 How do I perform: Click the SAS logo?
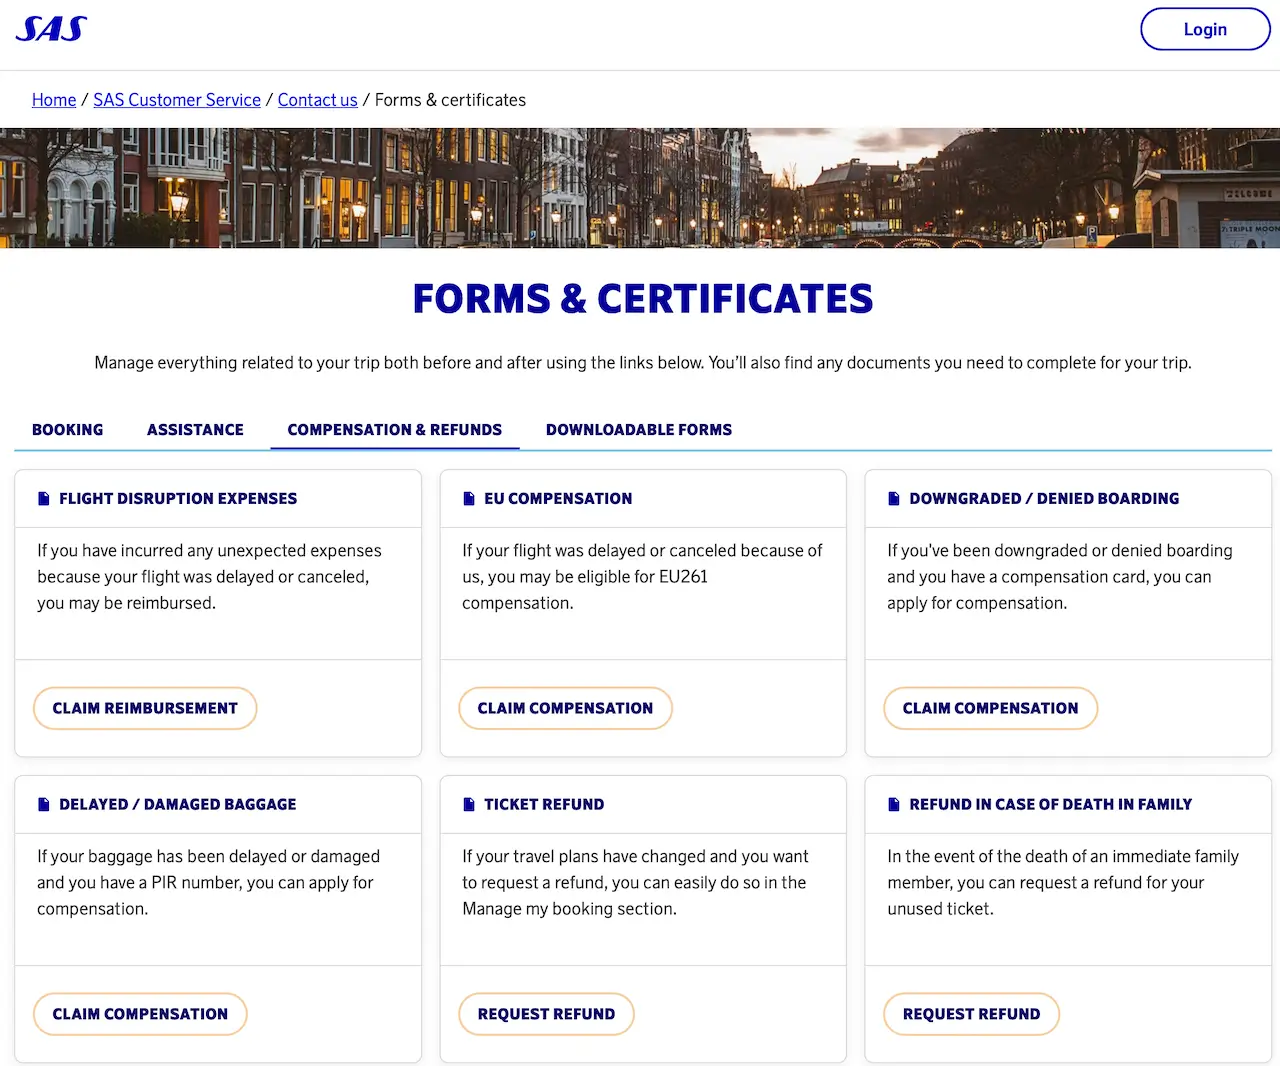[x=51, y=29]
